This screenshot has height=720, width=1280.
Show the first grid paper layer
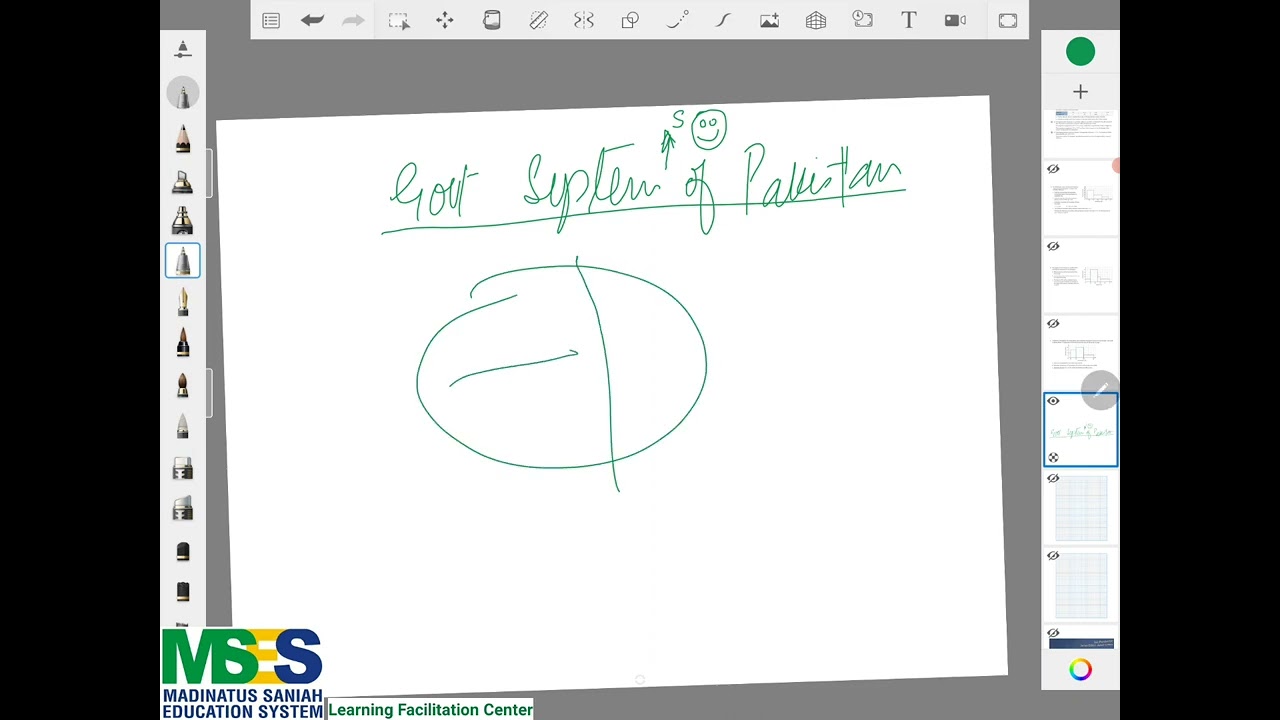pos(1053,478)
